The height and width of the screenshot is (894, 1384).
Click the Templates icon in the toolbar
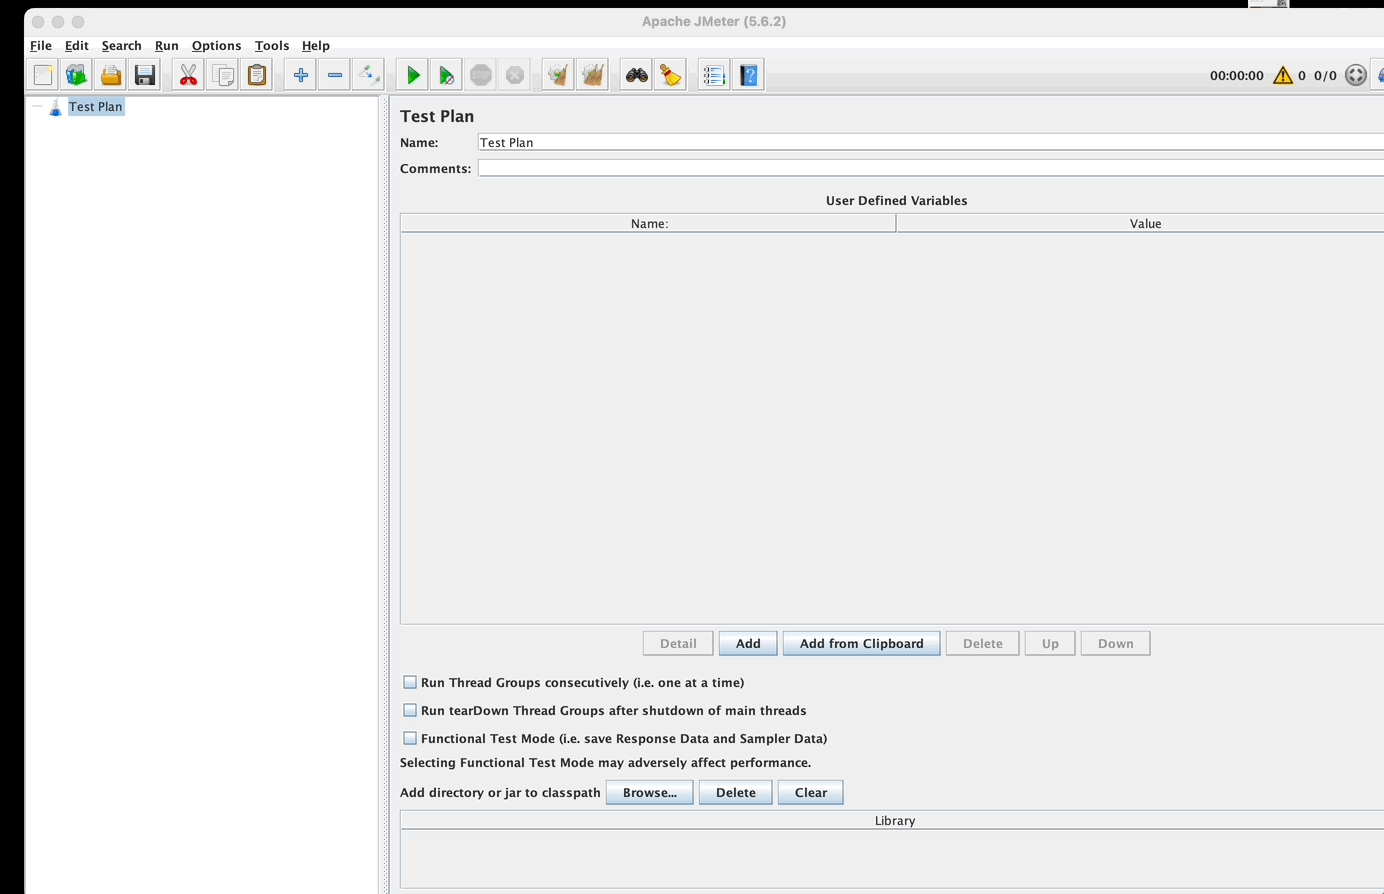click(76, 74)
